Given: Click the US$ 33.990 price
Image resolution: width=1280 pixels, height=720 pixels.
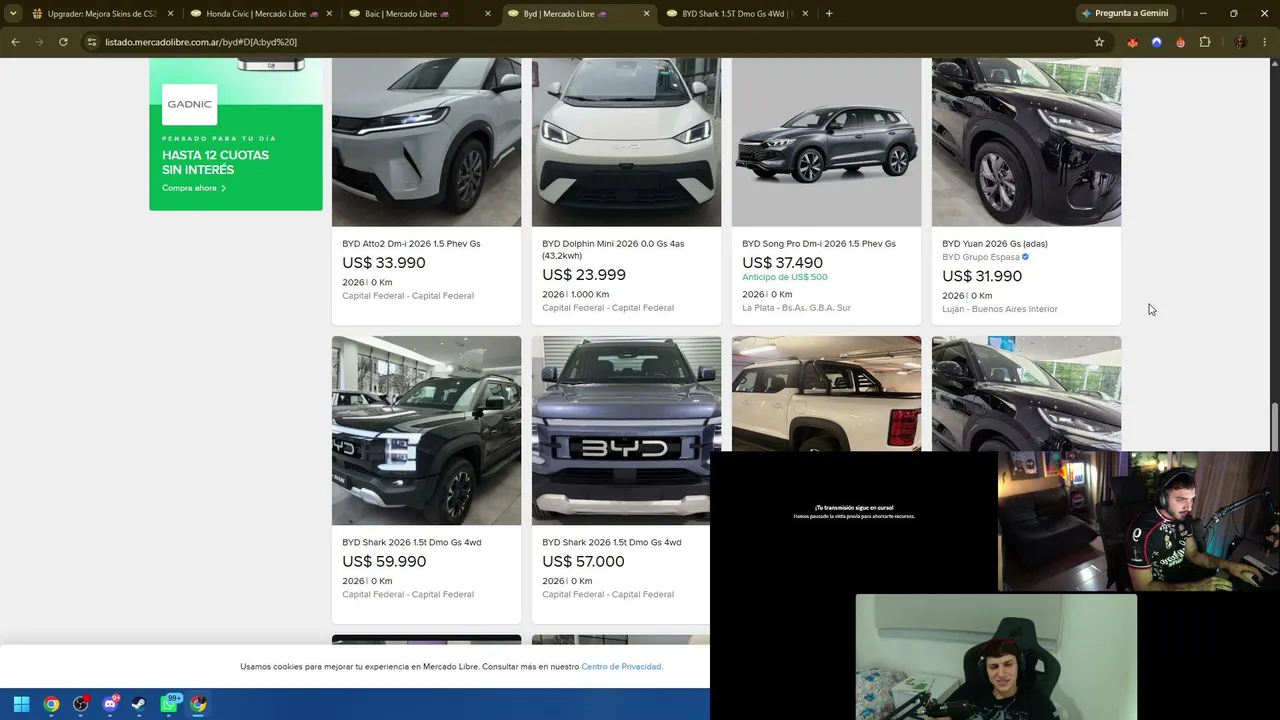Looking at the screenshot, I should tap(384, 263).
